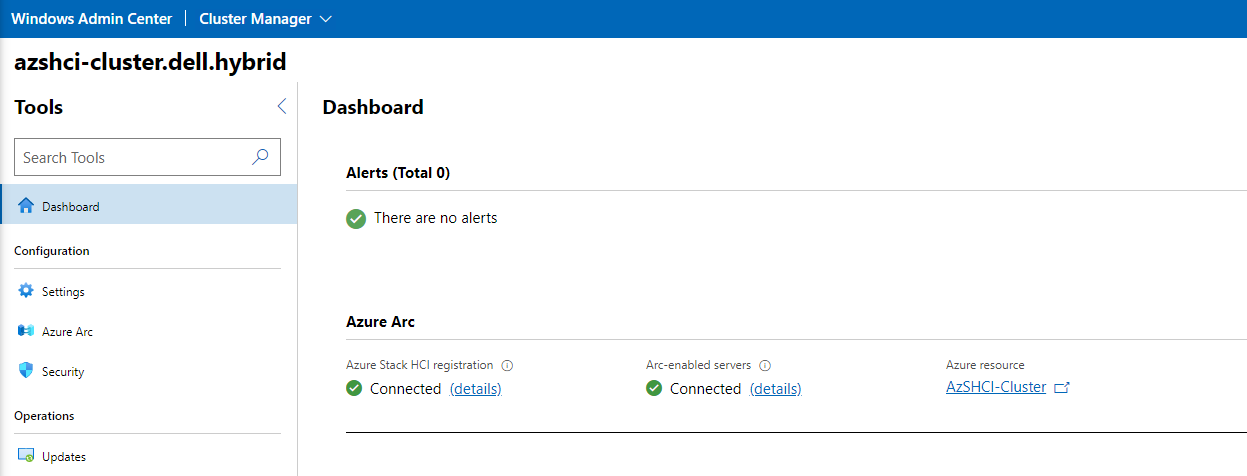Click the Updates monitor icon
The image size is (1247, 476).
point(26,456)
